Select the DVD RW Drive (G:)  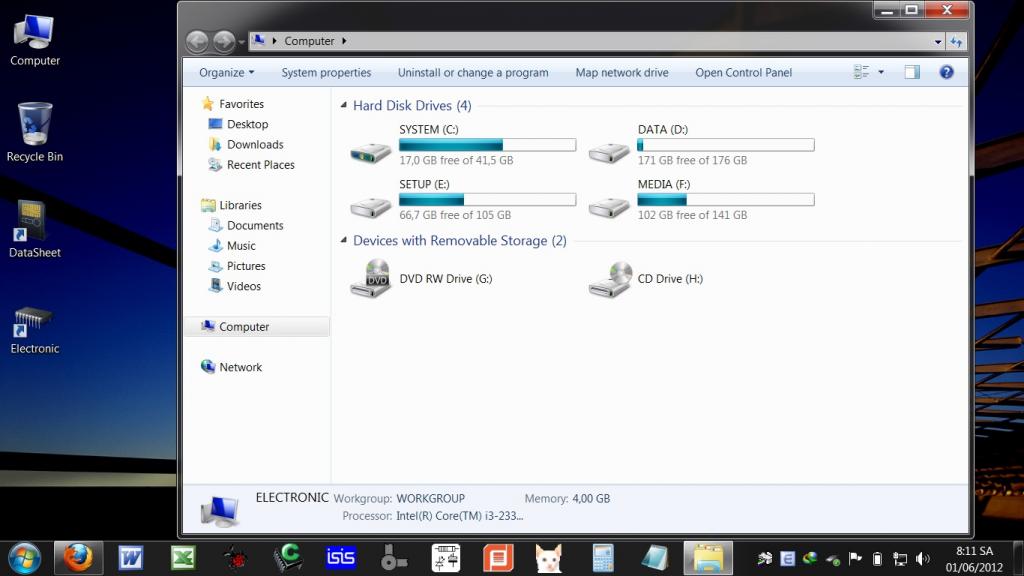(x=421, y=279)
